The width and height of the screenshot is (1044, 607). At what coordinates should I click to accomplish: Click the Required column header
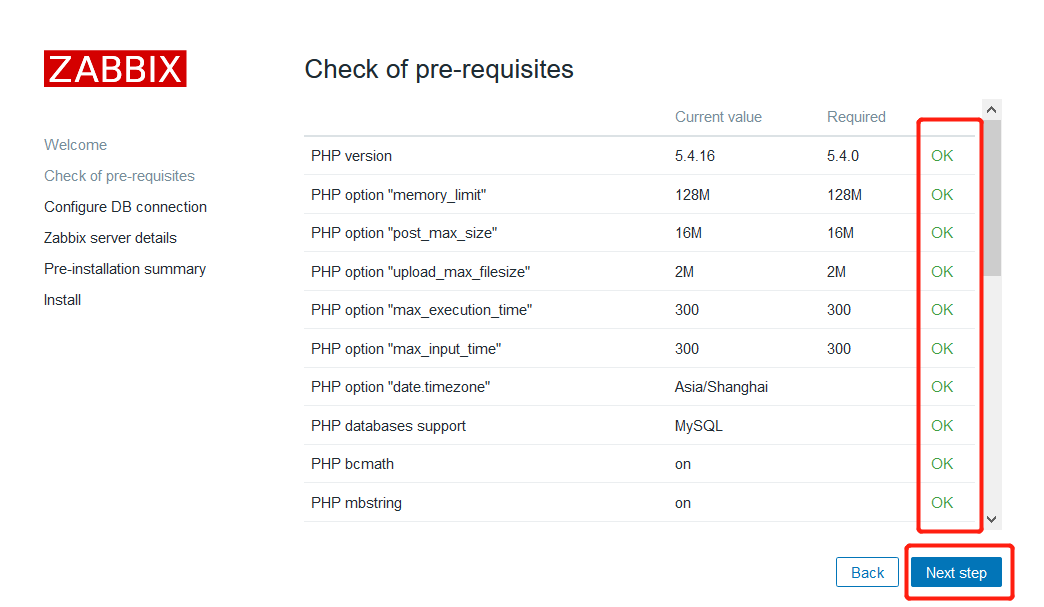pos(856,117)
